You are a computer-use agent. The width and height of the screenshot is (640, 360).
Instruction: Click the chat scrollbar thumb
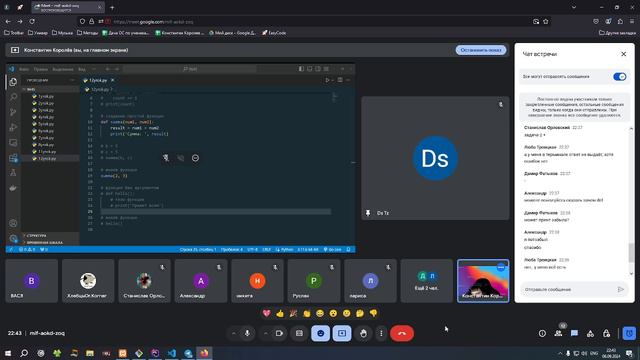[x=631, y=253]
